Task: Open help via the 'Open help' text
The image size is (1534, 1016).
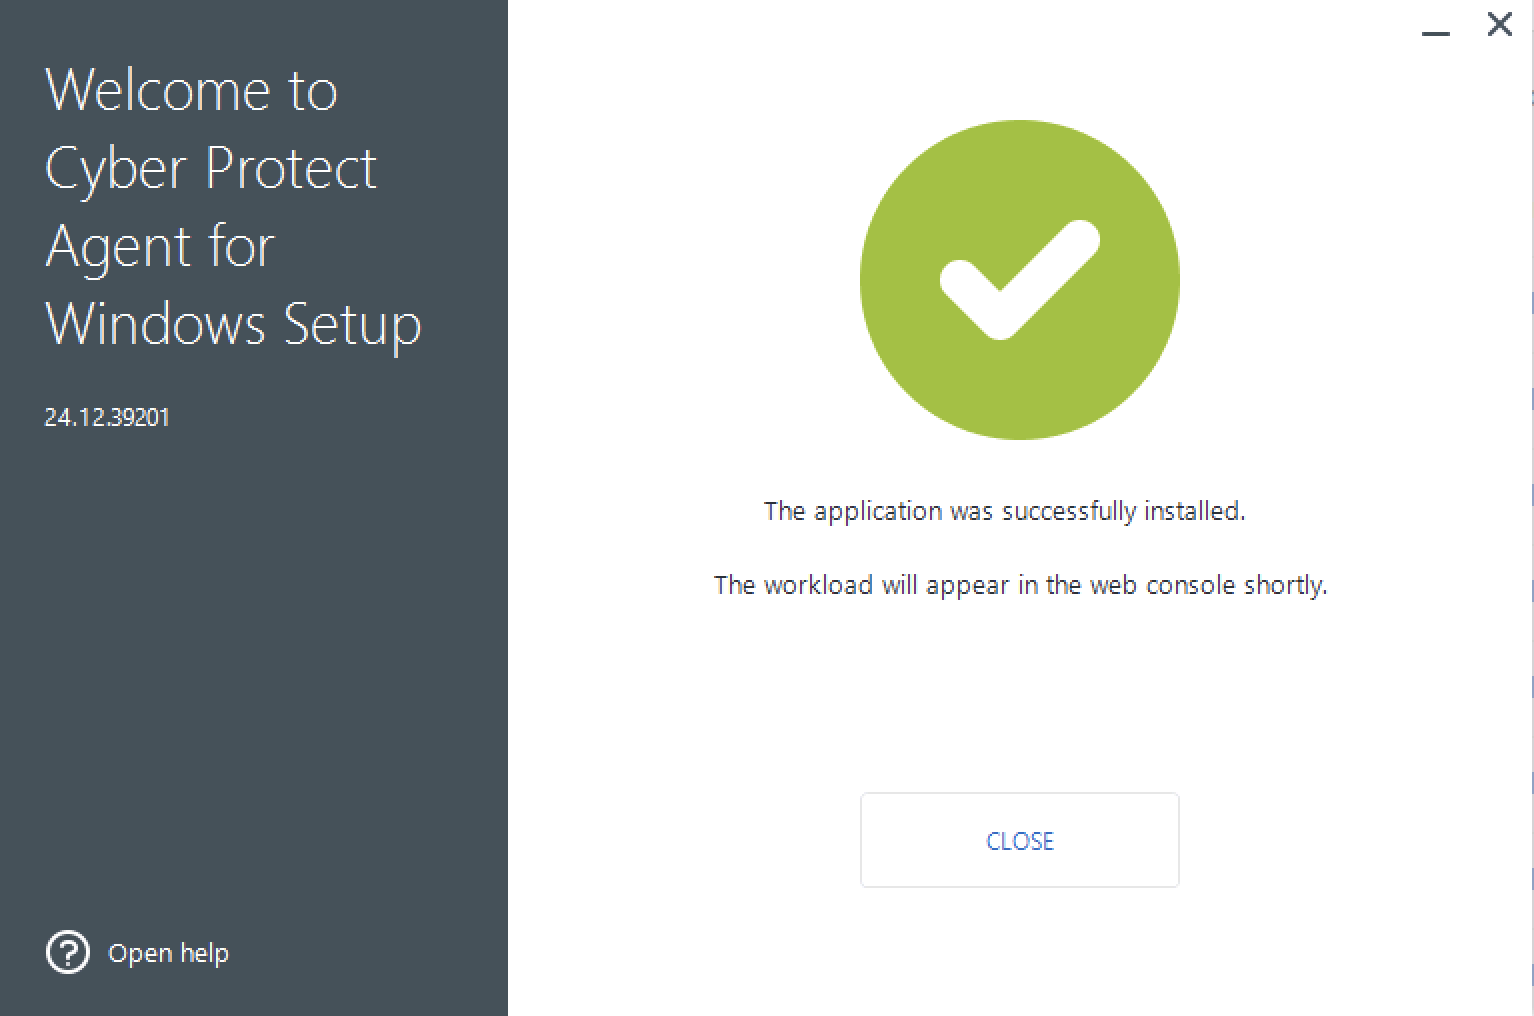Action: [168, 953]
